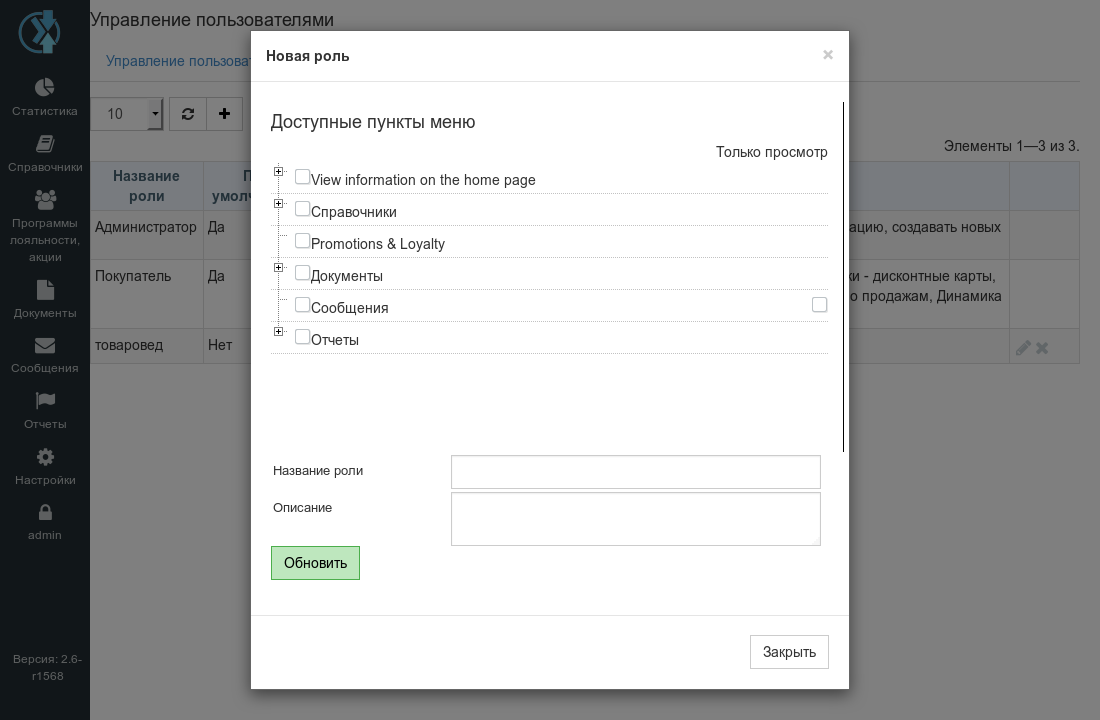Open the page size dropdown showing 10
Image resolution: width=1100 pixels, height=720 pixels.
pos(127,114)
